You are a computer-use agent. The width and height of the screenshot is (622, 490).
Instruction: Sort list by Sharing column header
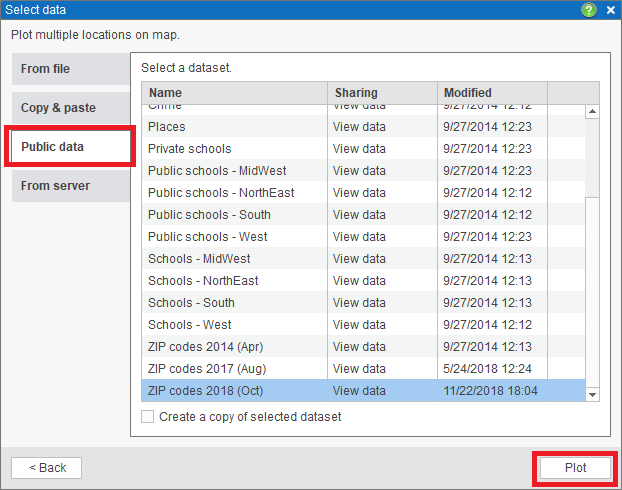[x=382, y=93]
